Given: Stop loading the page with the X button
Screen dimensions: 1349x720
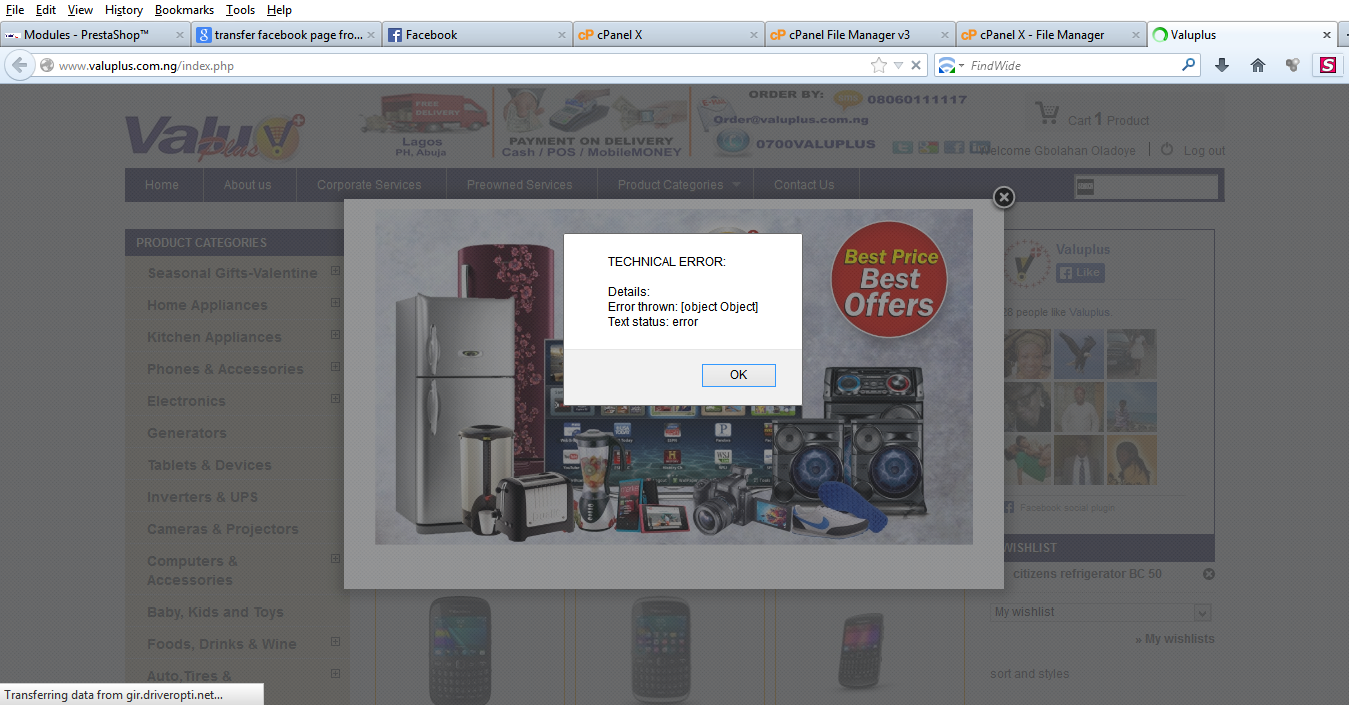Looking at the screenshot, I should (915, 65).
